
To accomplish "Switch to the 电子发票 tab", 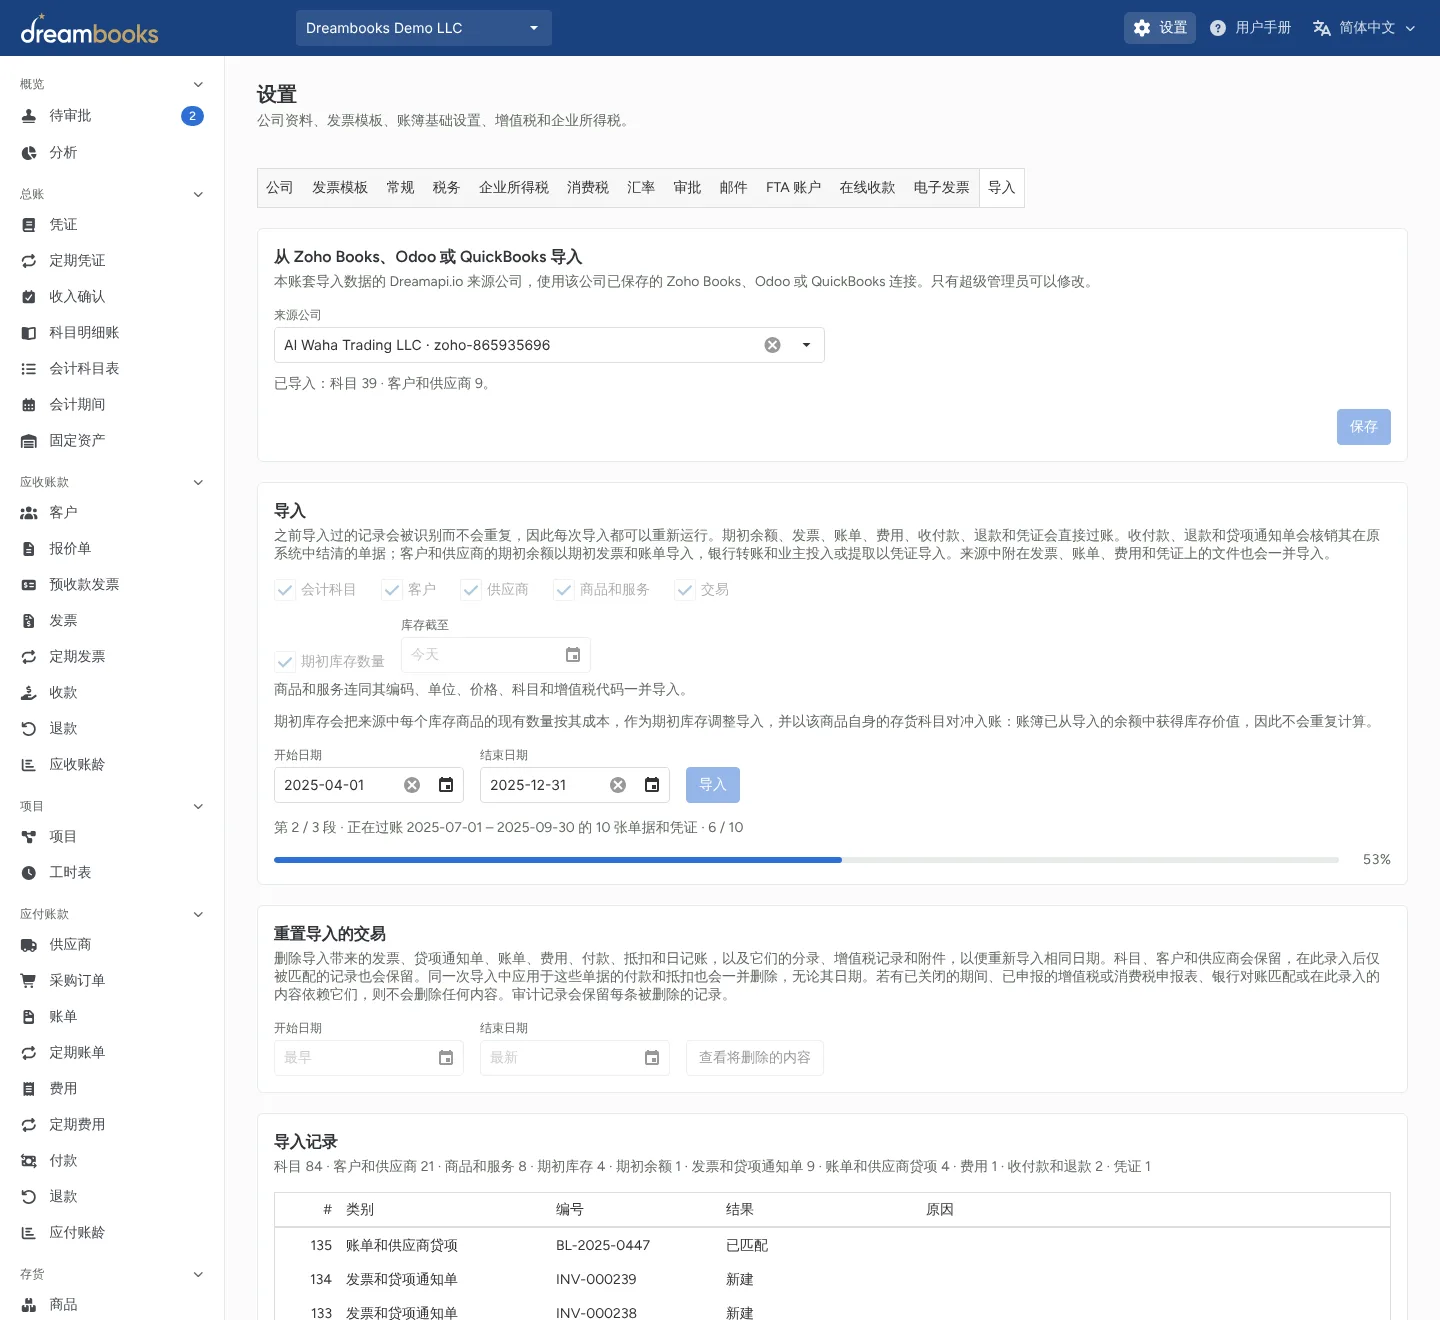I will pos(941,188).
